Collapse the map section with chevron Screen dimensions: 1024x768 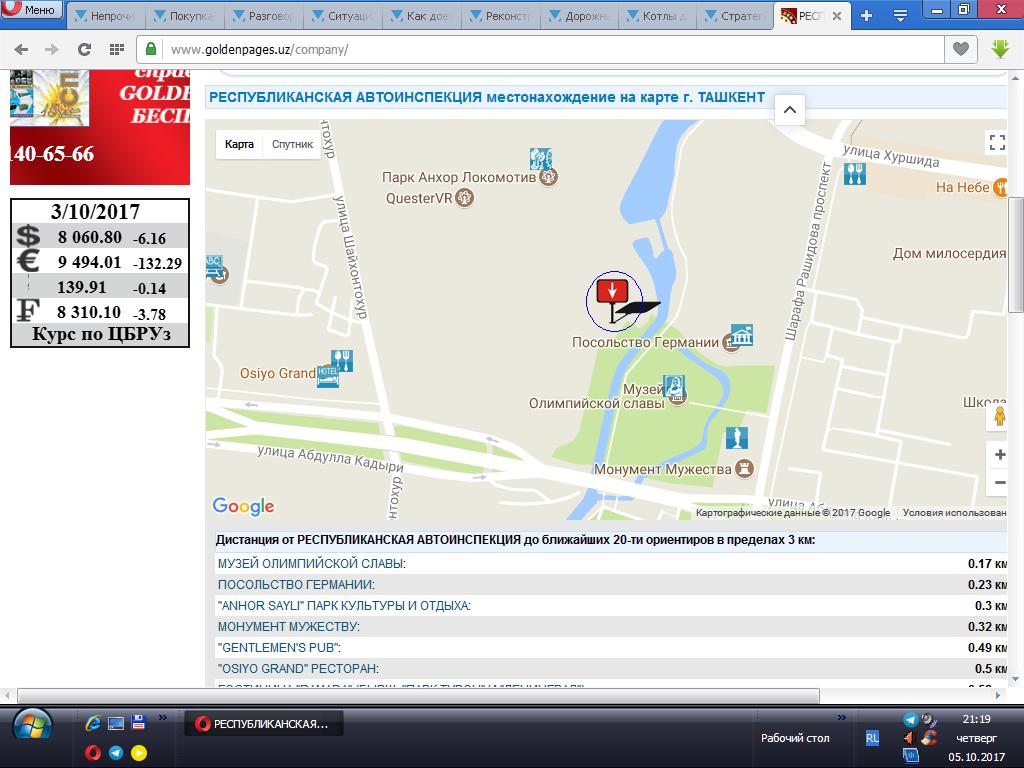coord(789,110)
